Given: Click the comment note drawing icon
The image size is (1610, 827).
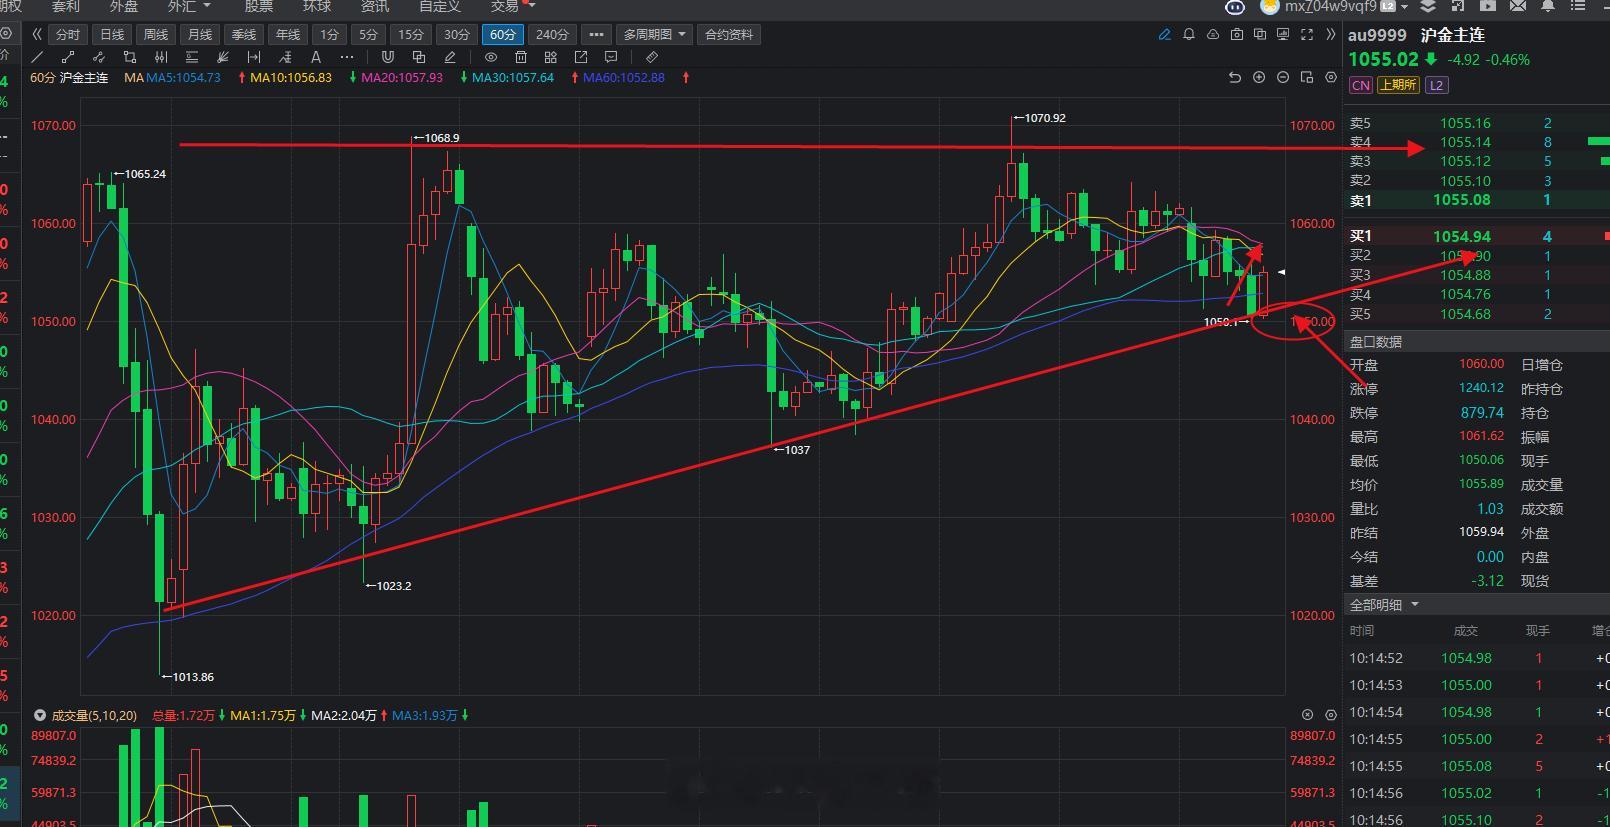Looking at the screenshot, I should [x=611, y=57].
